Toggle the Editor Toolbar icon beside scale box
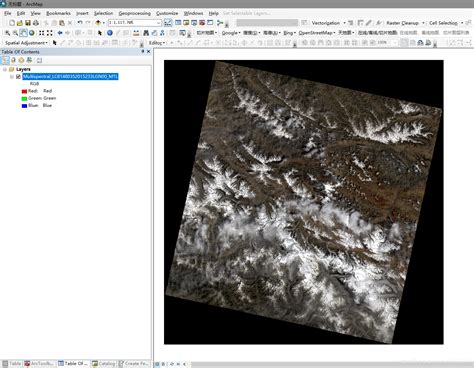 [x=168, y=23]
